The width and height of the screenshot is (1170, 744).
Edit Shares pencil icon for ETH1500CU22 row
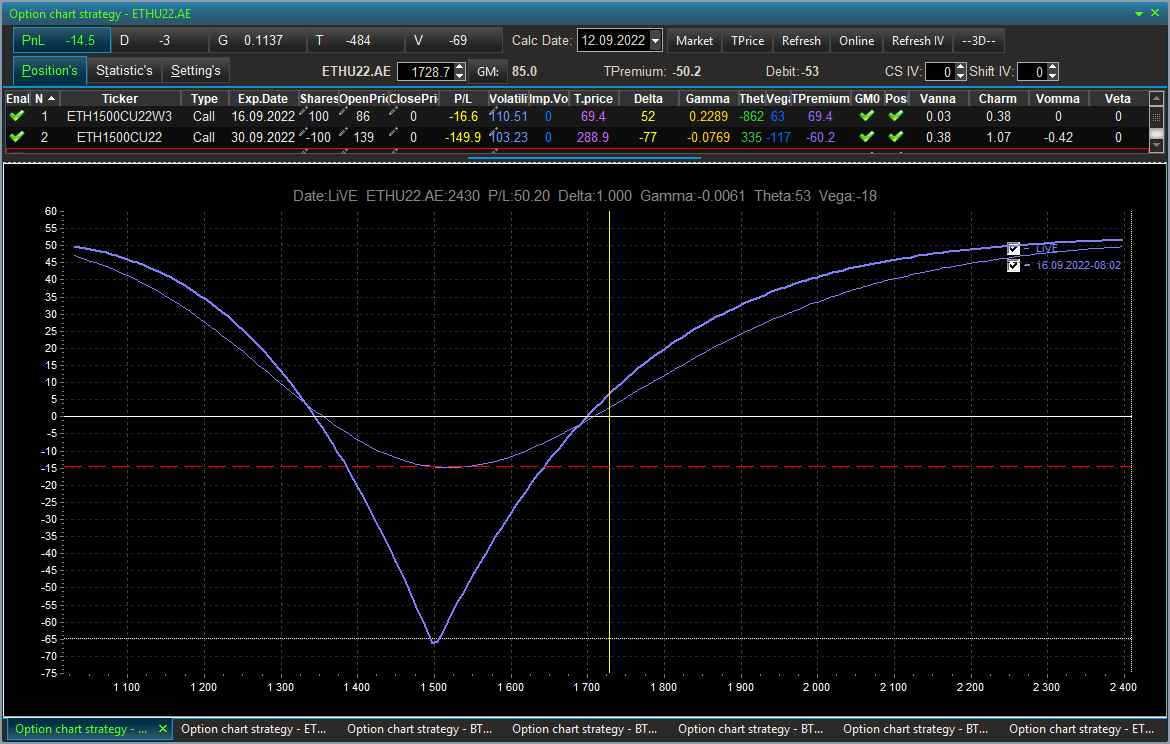tap(303, 132)
